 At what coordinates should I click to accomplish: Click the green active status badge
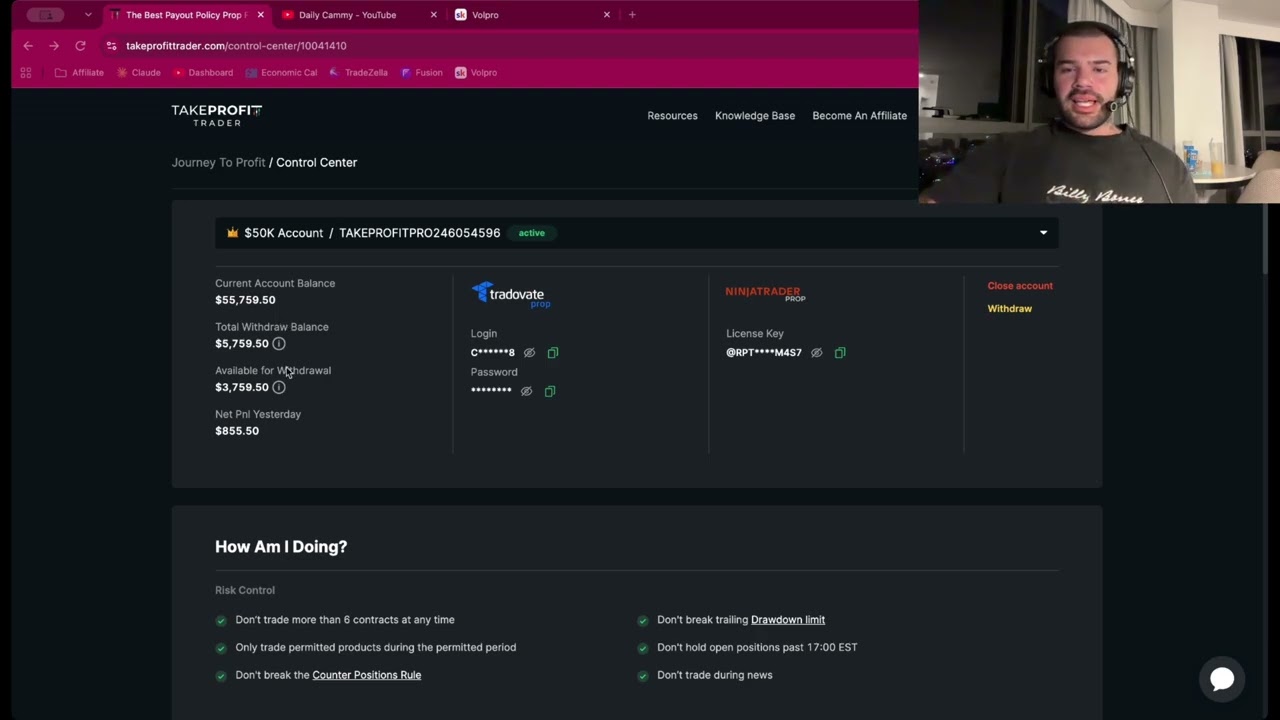(x=532, y=233)
